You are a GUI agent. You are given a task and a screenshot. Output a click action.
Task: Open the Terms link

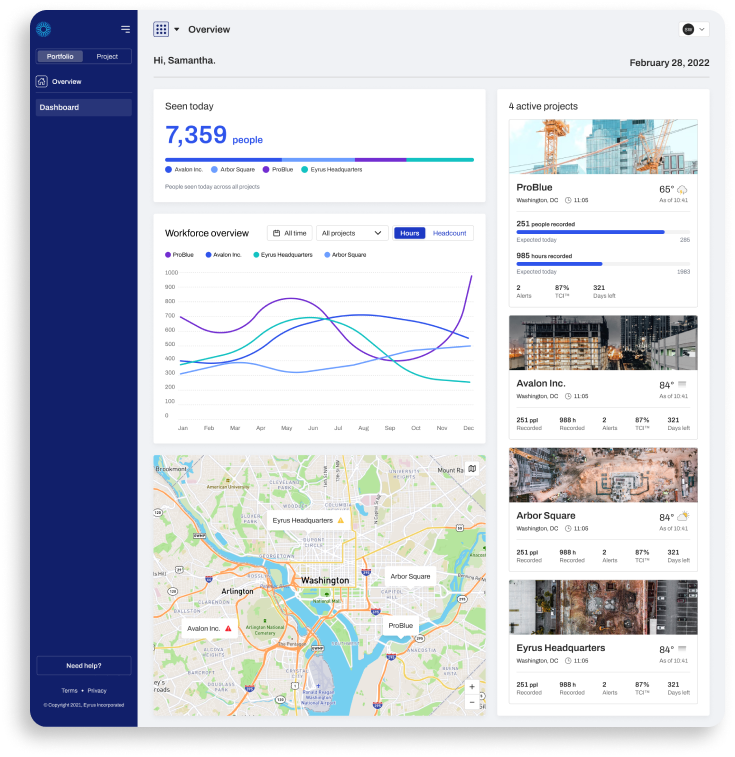(70, 690)
